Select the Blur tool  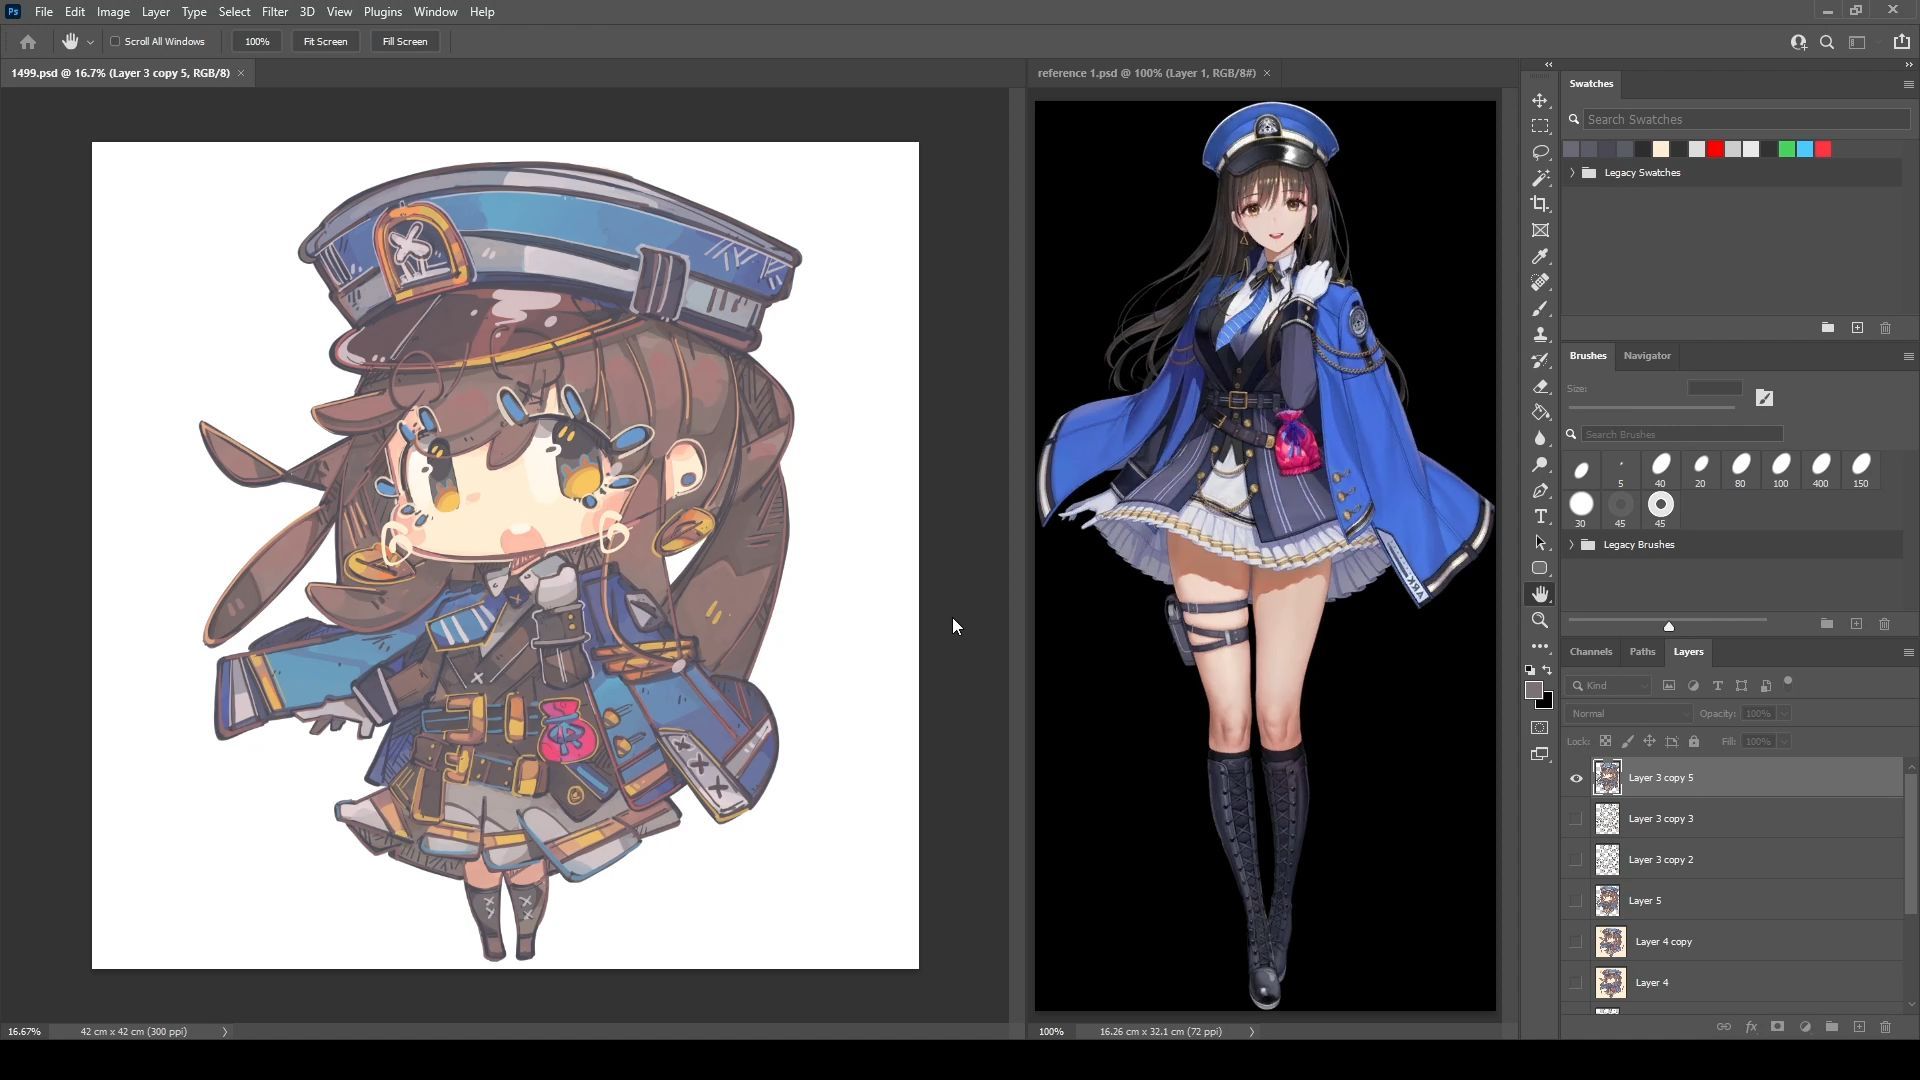click(1540, 439)
